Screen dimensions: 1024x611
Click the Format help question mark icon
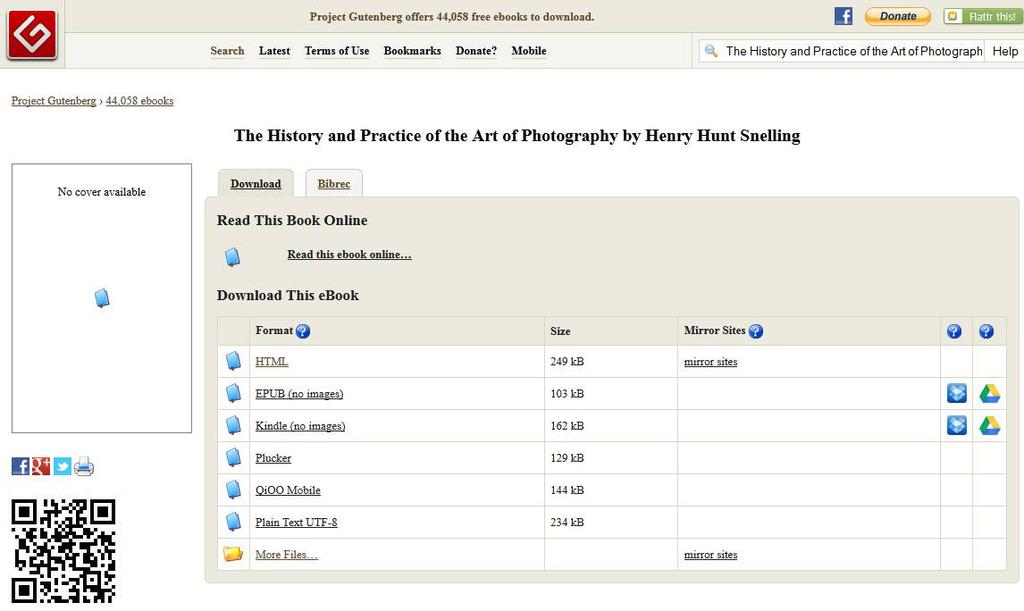point(303,331)
